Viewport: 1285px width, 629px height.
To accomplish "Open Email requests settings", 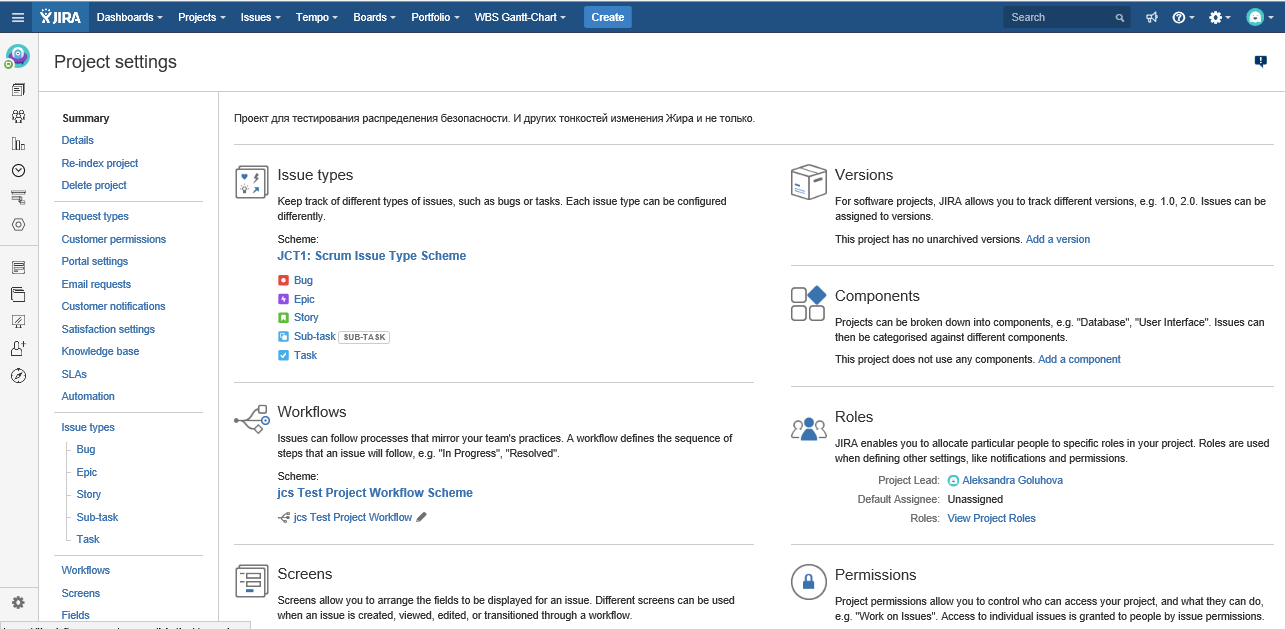I will 96,284.
